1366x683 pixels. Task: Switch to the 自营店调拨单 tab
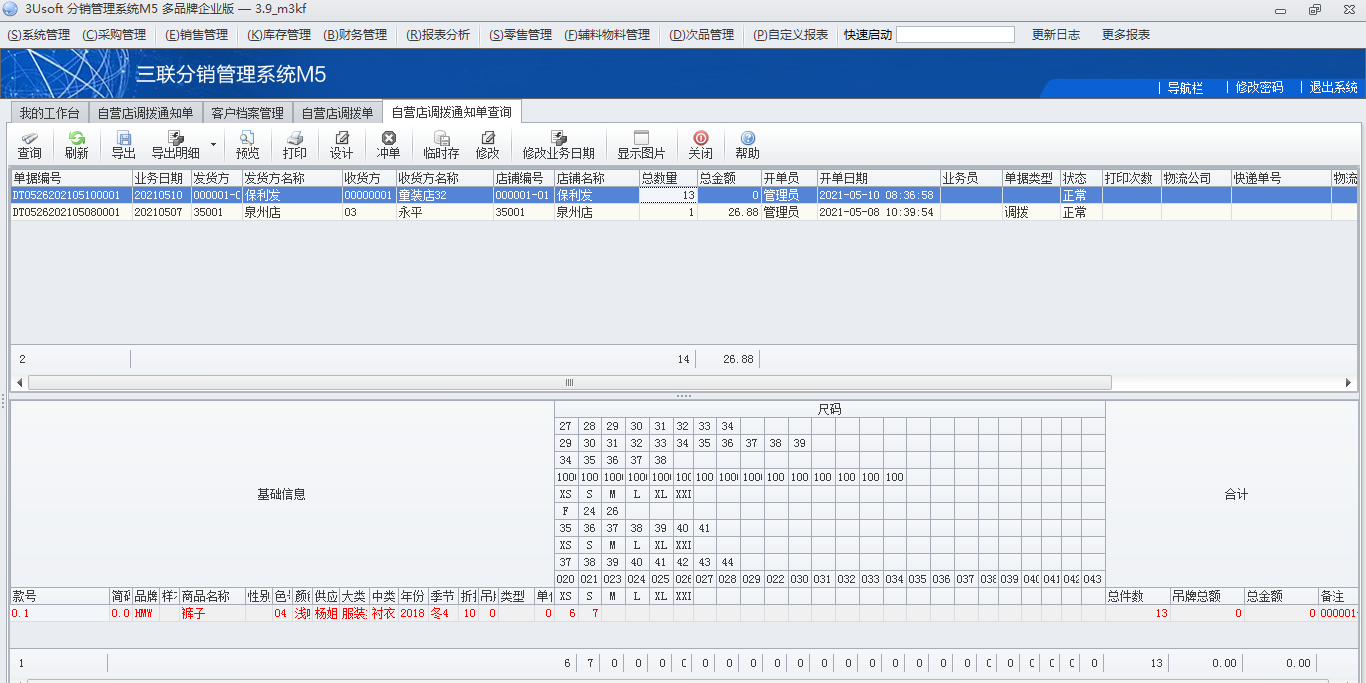click(x=337, y=112)
